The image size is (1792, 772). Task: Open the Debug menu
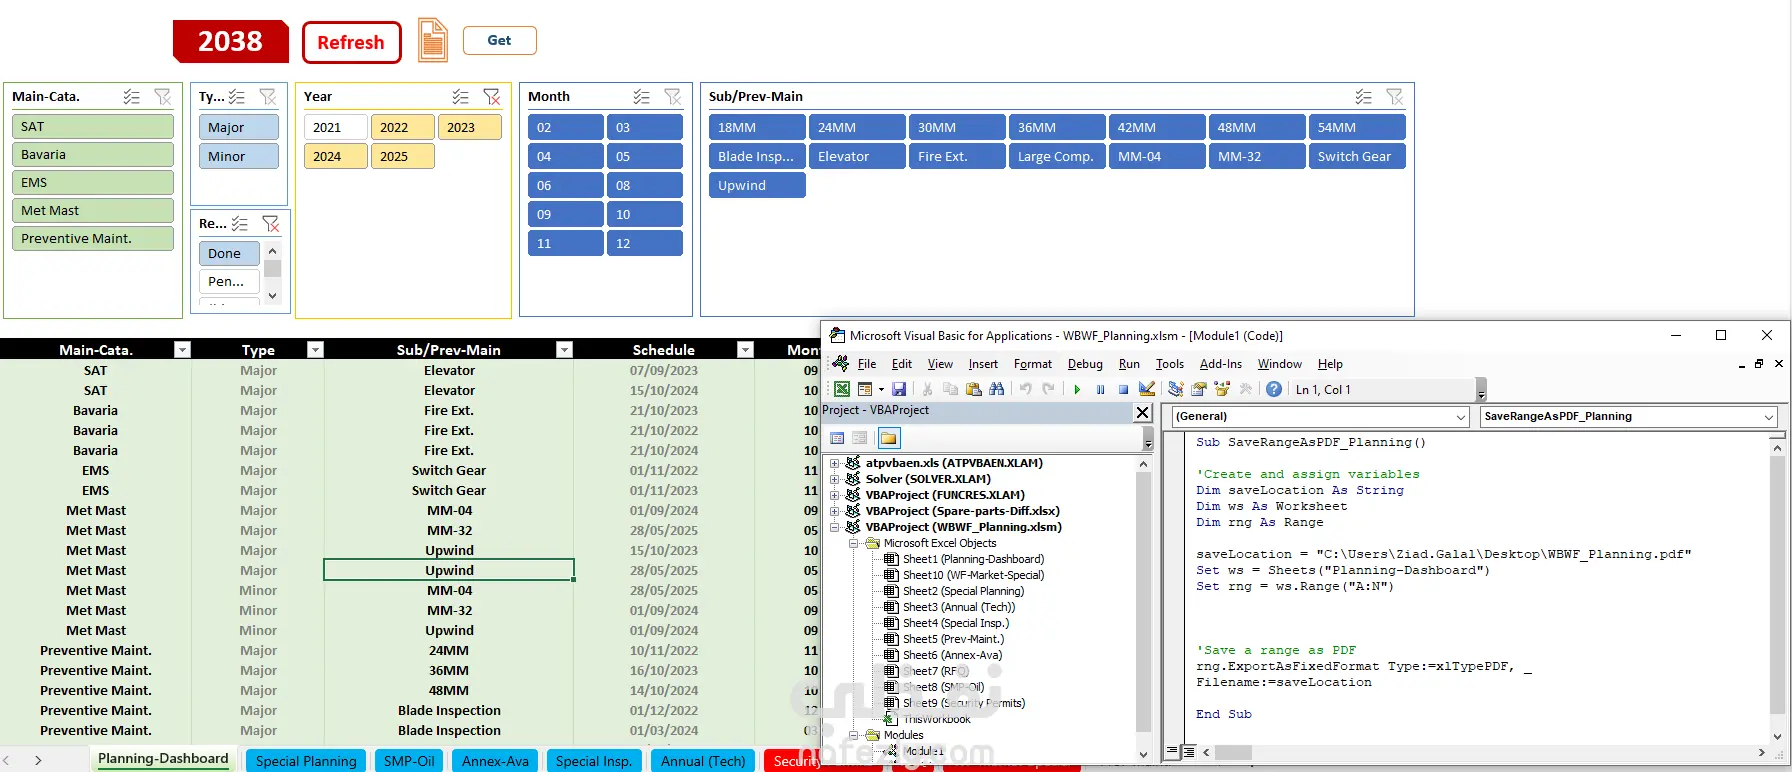[x=1084, y=364]
